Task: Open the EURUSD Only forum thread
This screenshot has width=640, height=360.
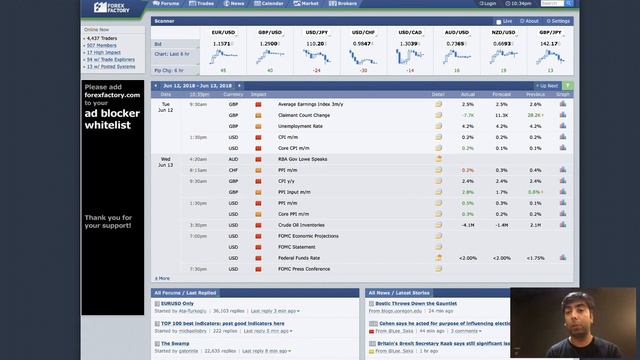Action: [177, 304]
